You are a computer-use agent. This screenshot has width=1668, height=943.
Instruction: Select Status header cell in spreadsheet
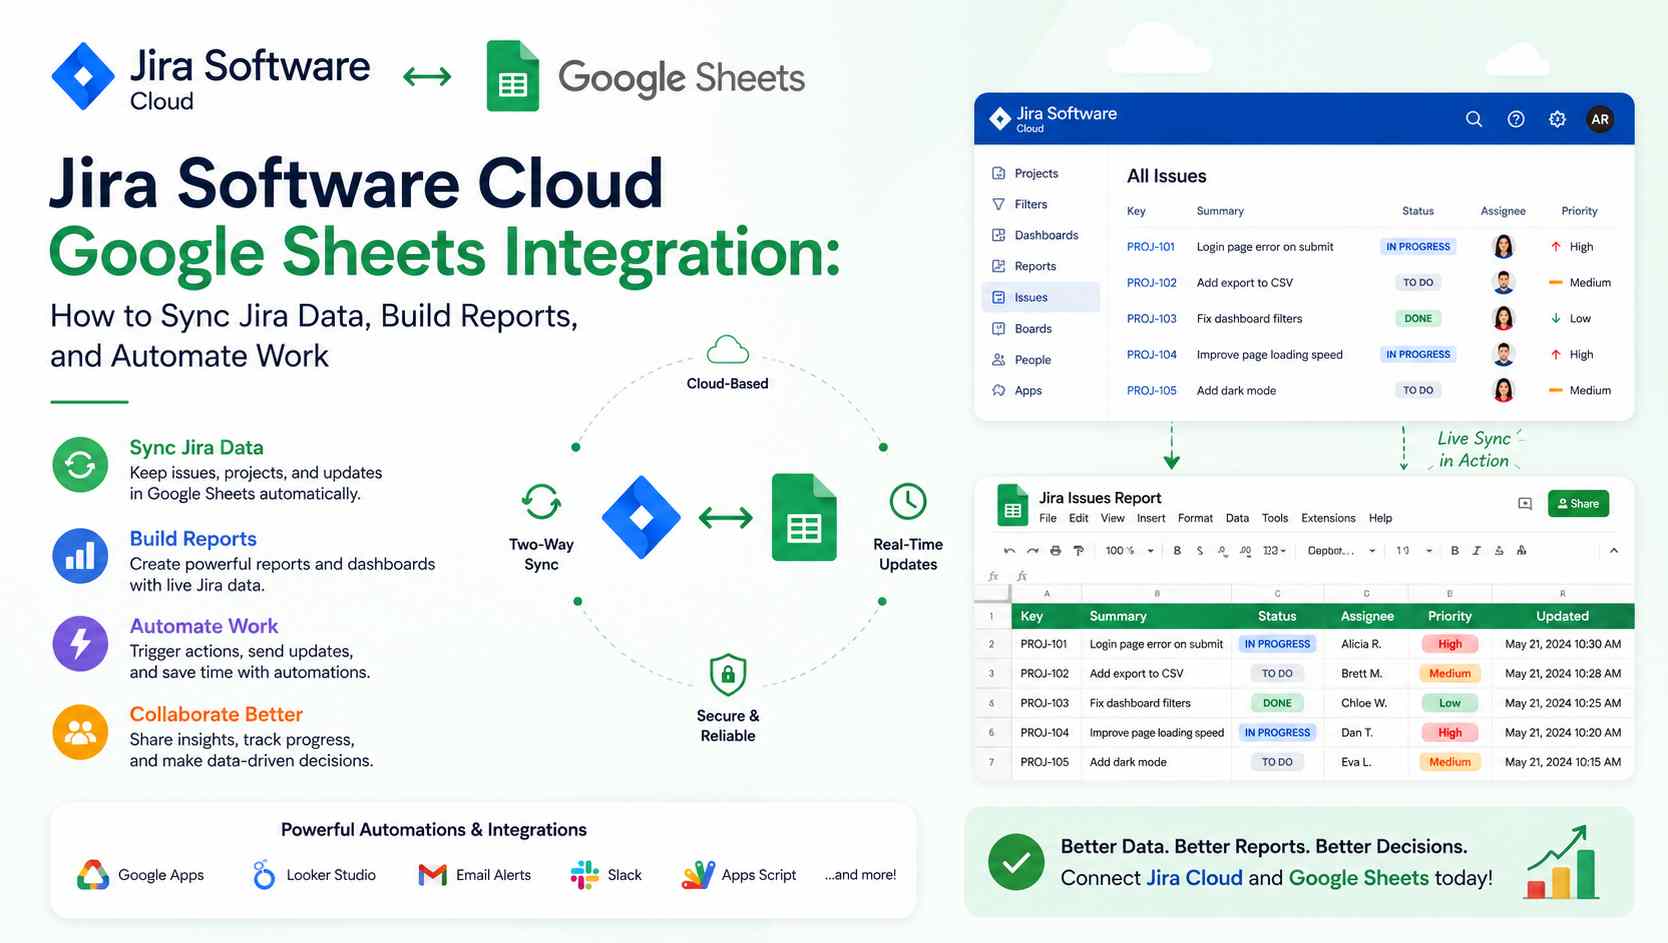(x=1277, y=616)
